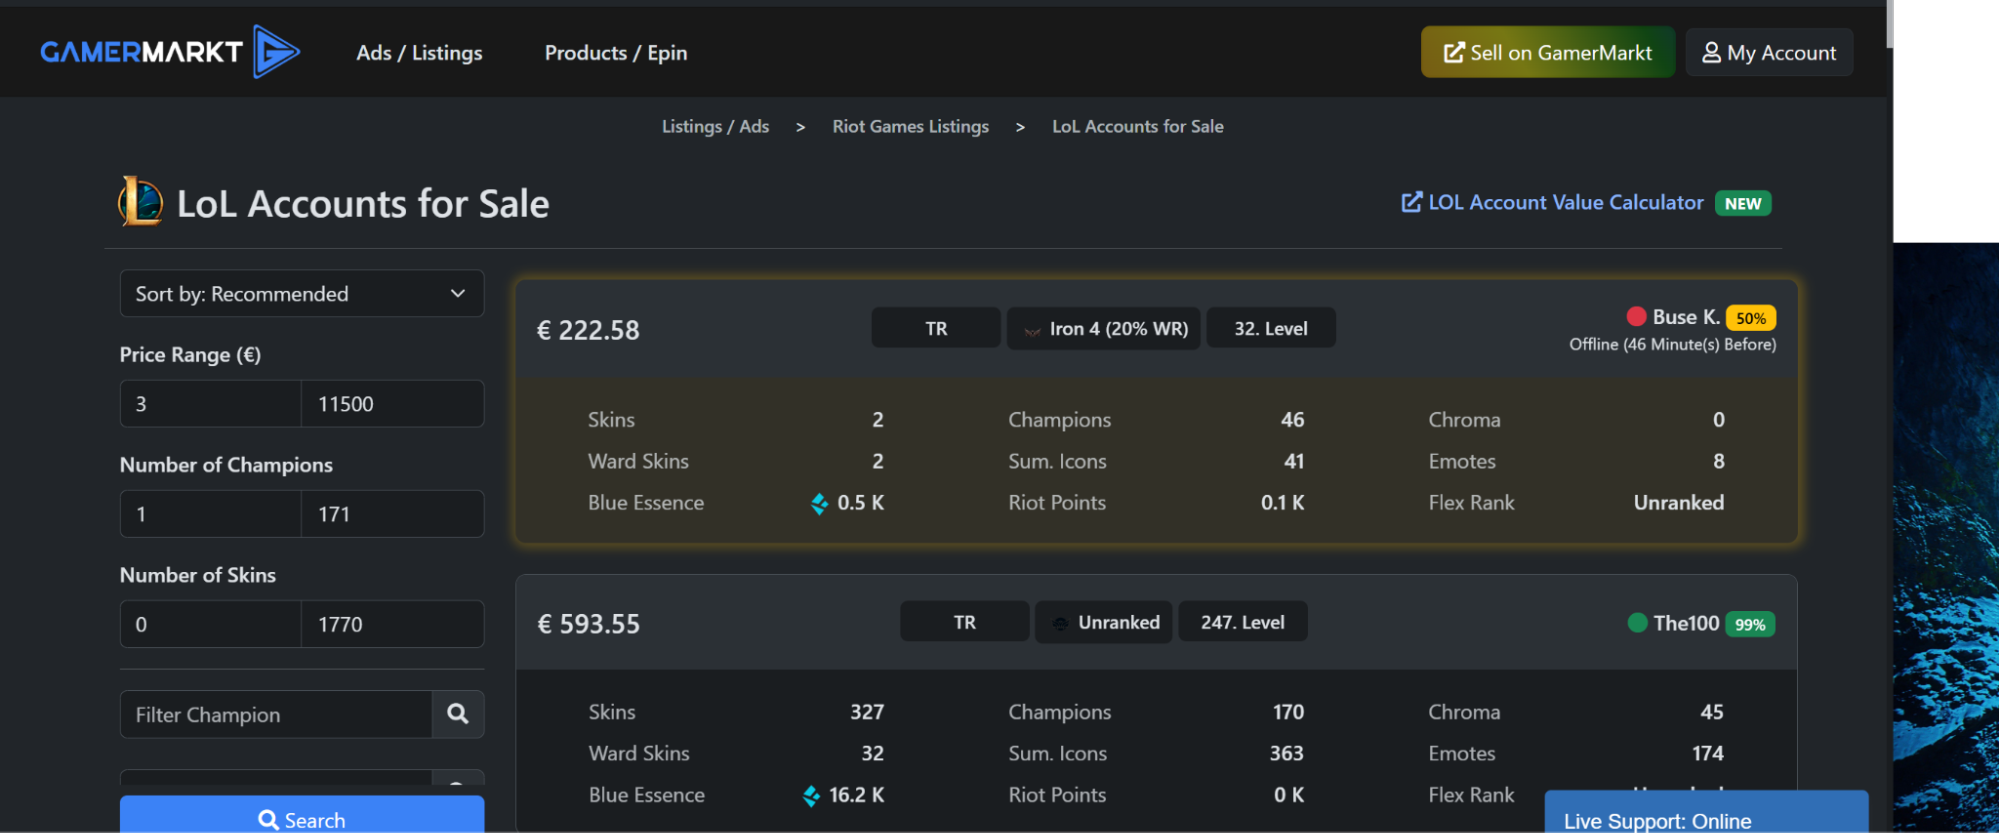1999x833 pixels.
Task: Click the GamerMarkt logo
Action: [170, 52]
